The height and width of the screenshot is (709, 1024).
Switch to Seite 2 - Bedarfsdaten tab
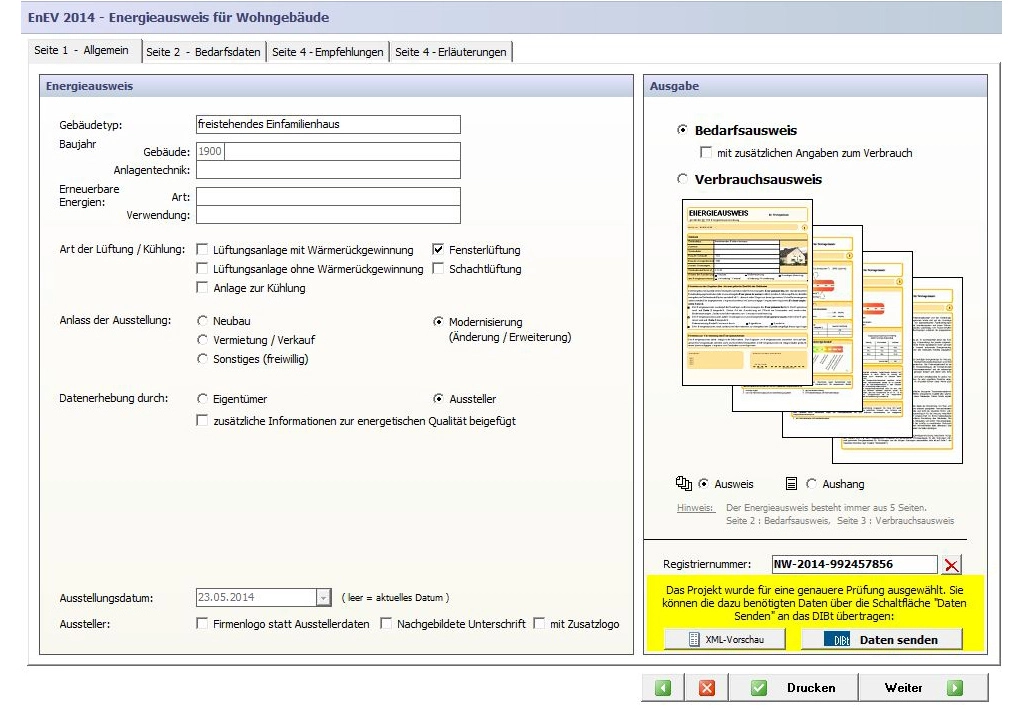pyautogui.click(x=203, y=52)
